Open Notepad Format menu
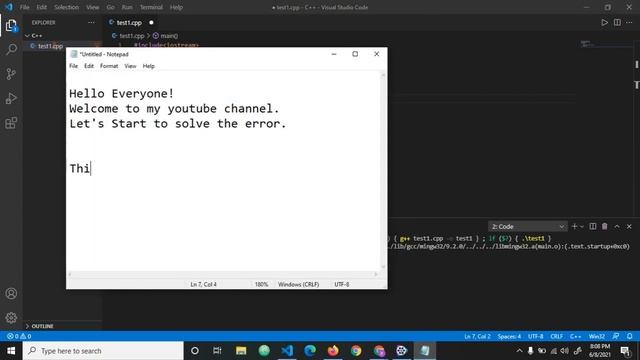The height and width of the screenshot is (360, 640). coord(109,66)
